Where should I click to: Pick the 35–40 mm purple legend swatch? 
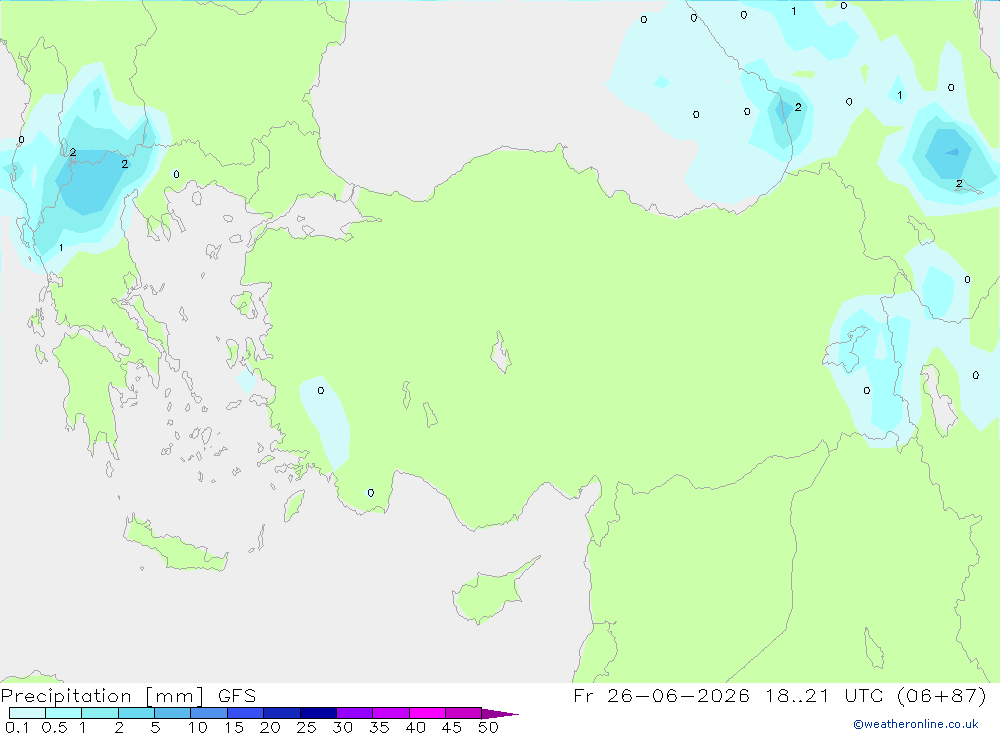coord(390,713)
